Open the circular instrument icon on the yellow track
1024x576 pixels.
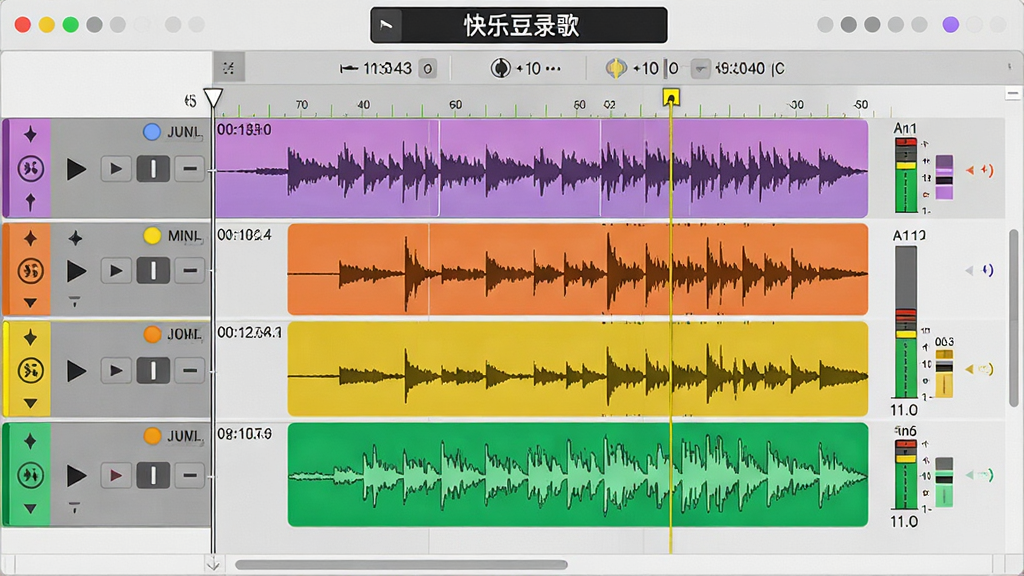pyautogui.click(x=30, y=370)
